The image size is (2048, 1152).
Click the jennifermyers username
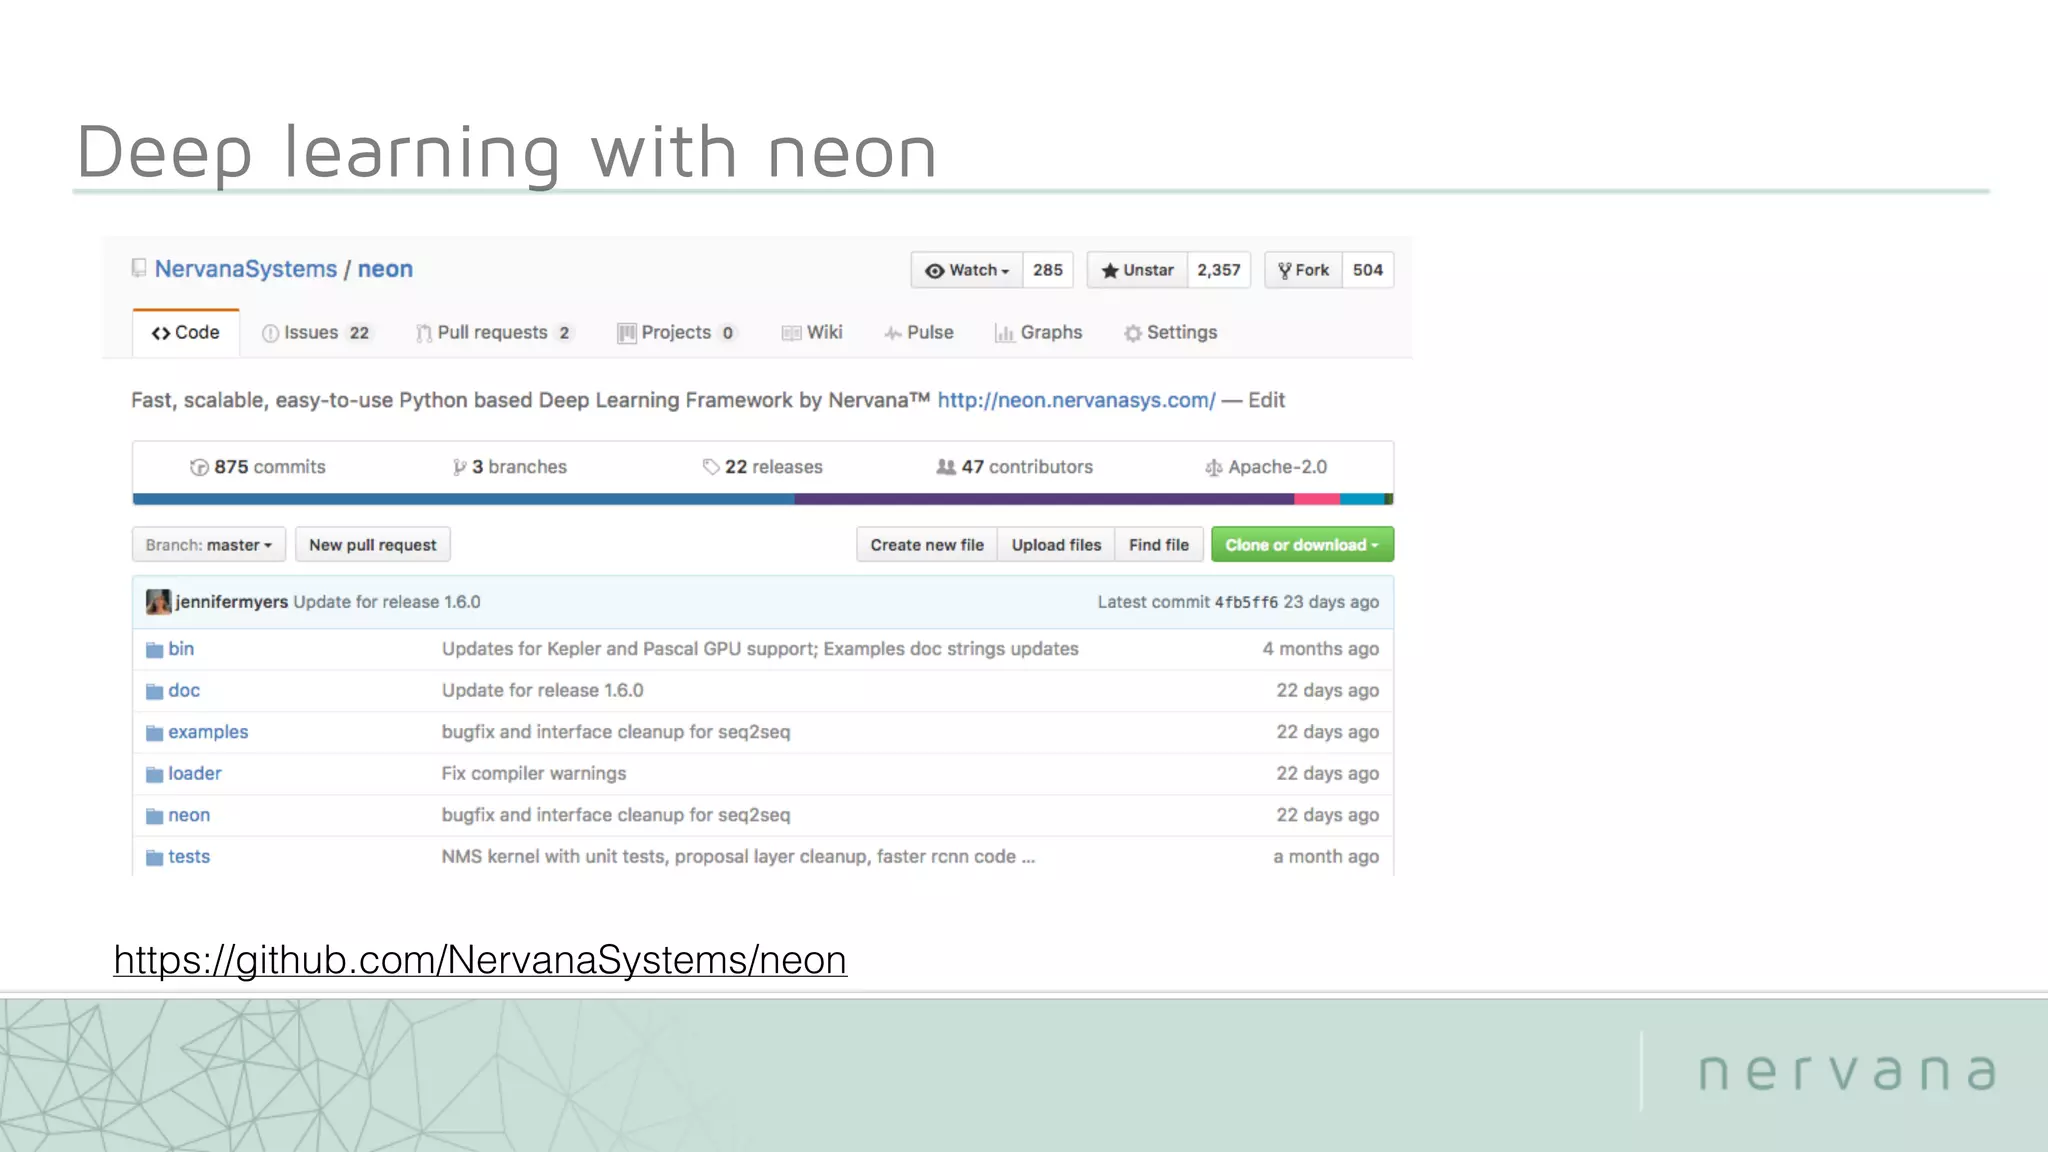[232, 602]
